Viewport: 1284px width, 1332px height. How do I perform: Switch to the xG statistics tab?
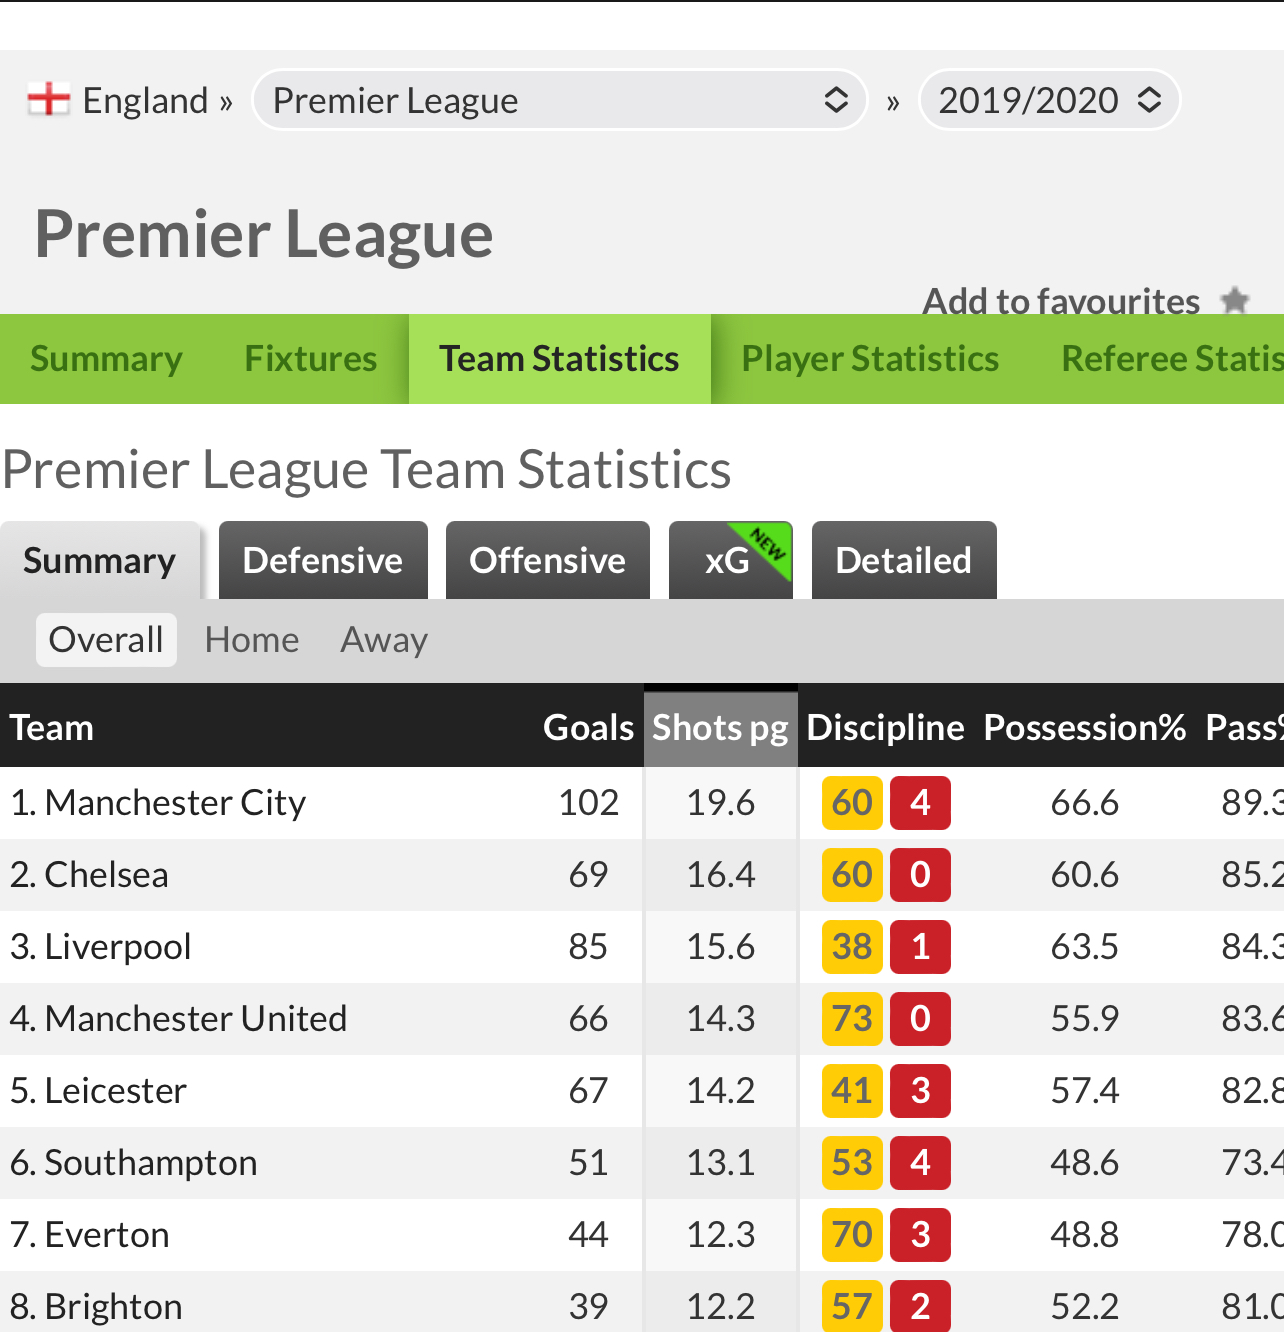tap(730, 560)
